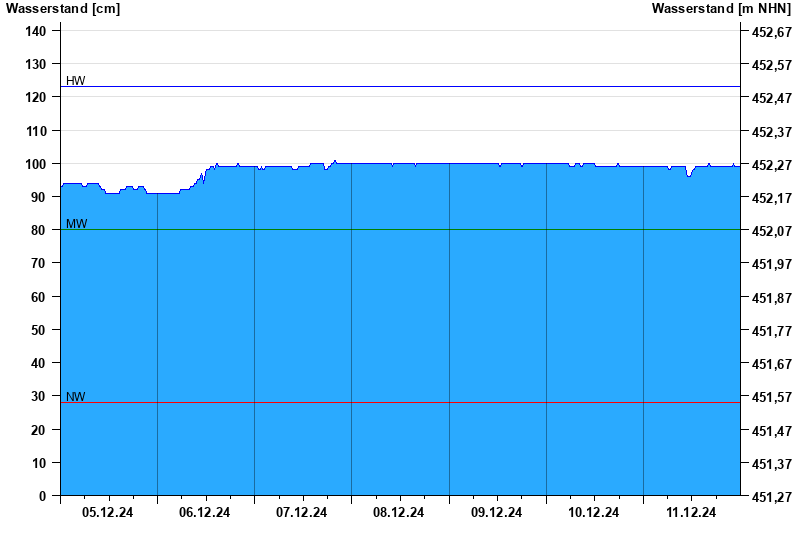Click the blue HW threshold line
The image size is (800, 550).
tap(400, 87)
